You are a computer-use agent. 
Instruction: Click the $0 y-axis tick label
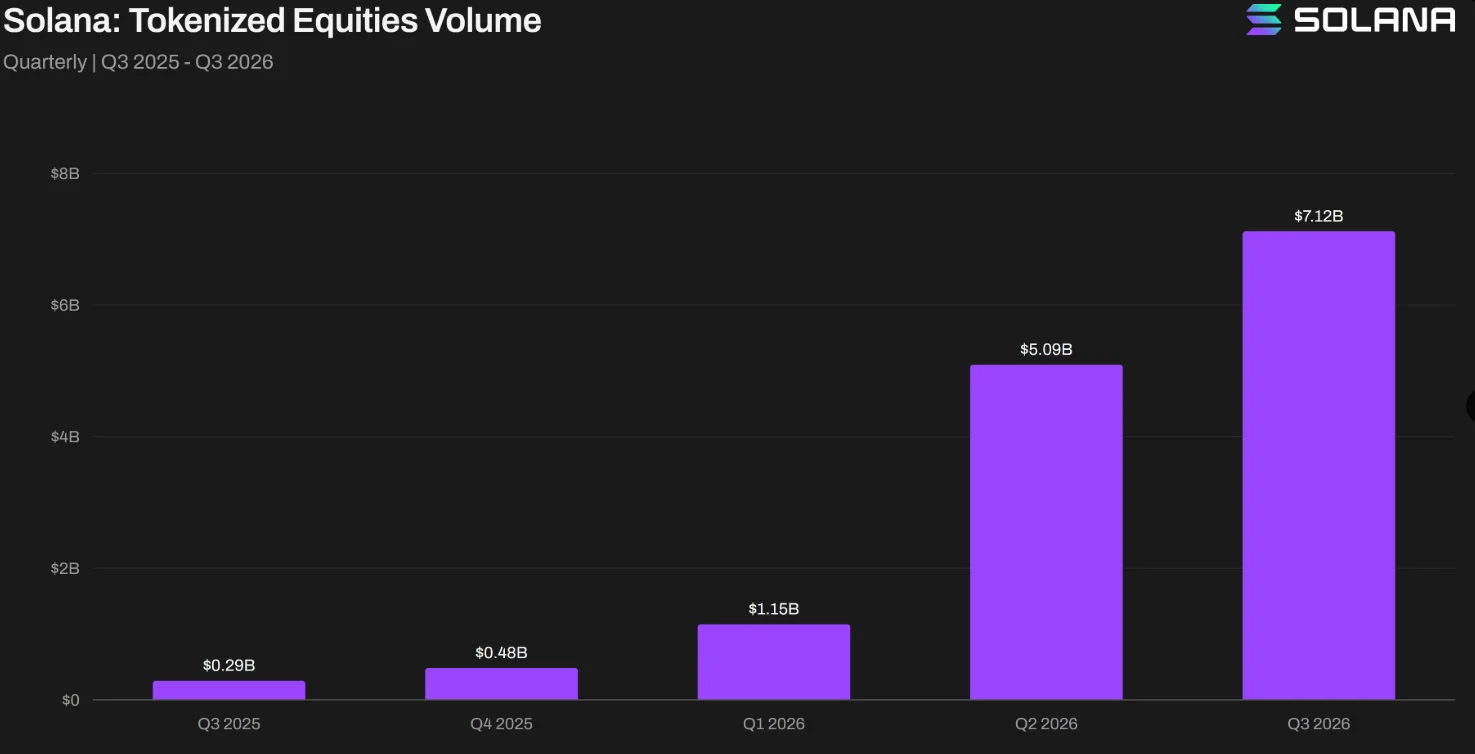pyautogui.click(x=70, y=700)
